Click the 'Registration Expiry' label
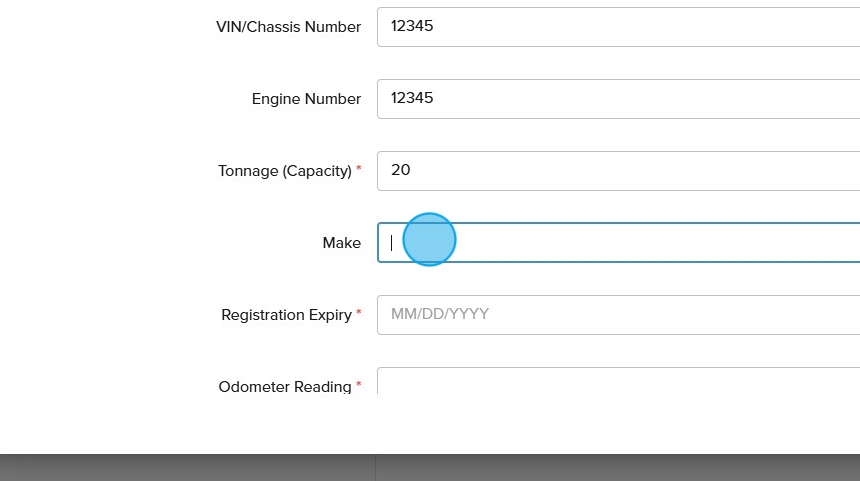 286,315
